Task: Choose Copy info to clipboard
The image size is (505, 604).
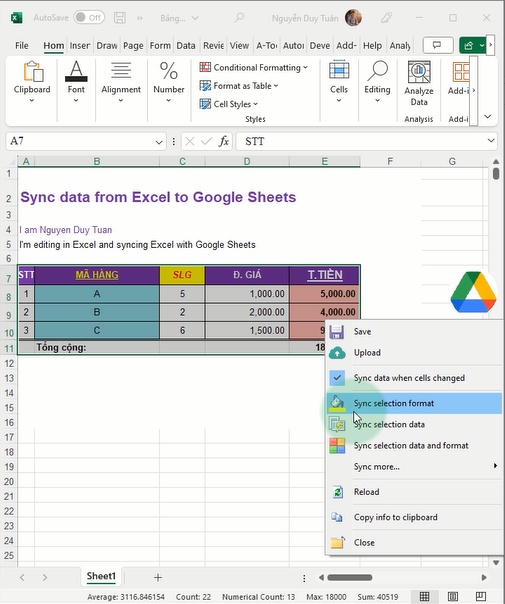Action: 414,517
